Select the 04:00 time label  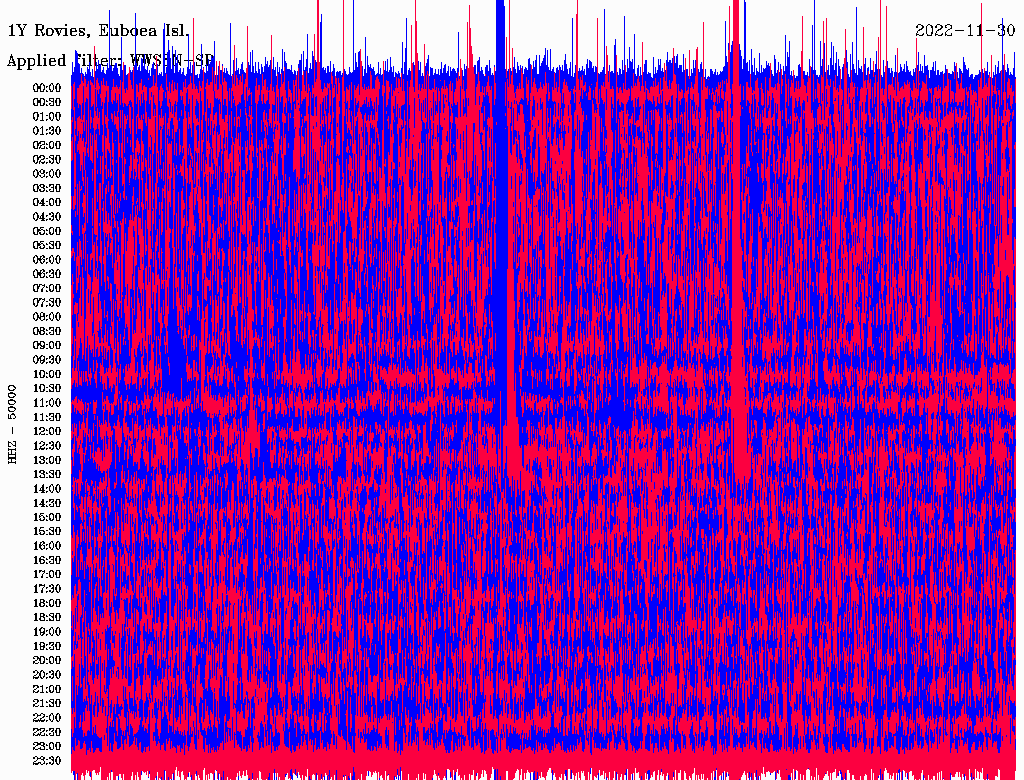click(x=47, y=203)
